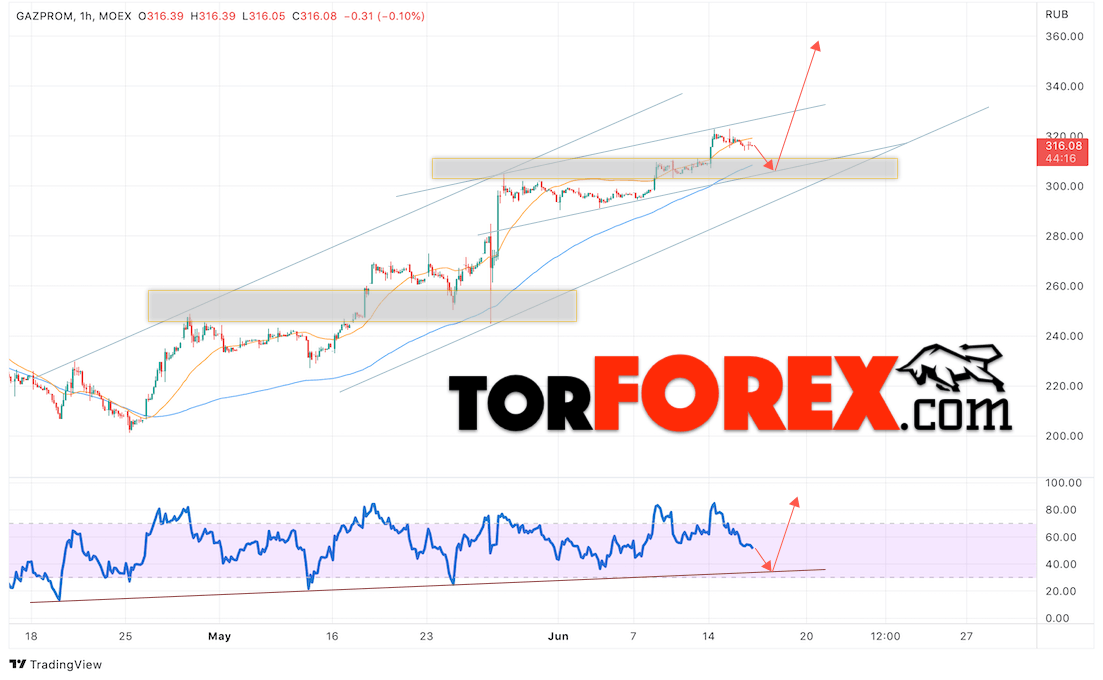Click the MOEX exchange label
This screenshot has height=680, width=1103.
[115, 16]
